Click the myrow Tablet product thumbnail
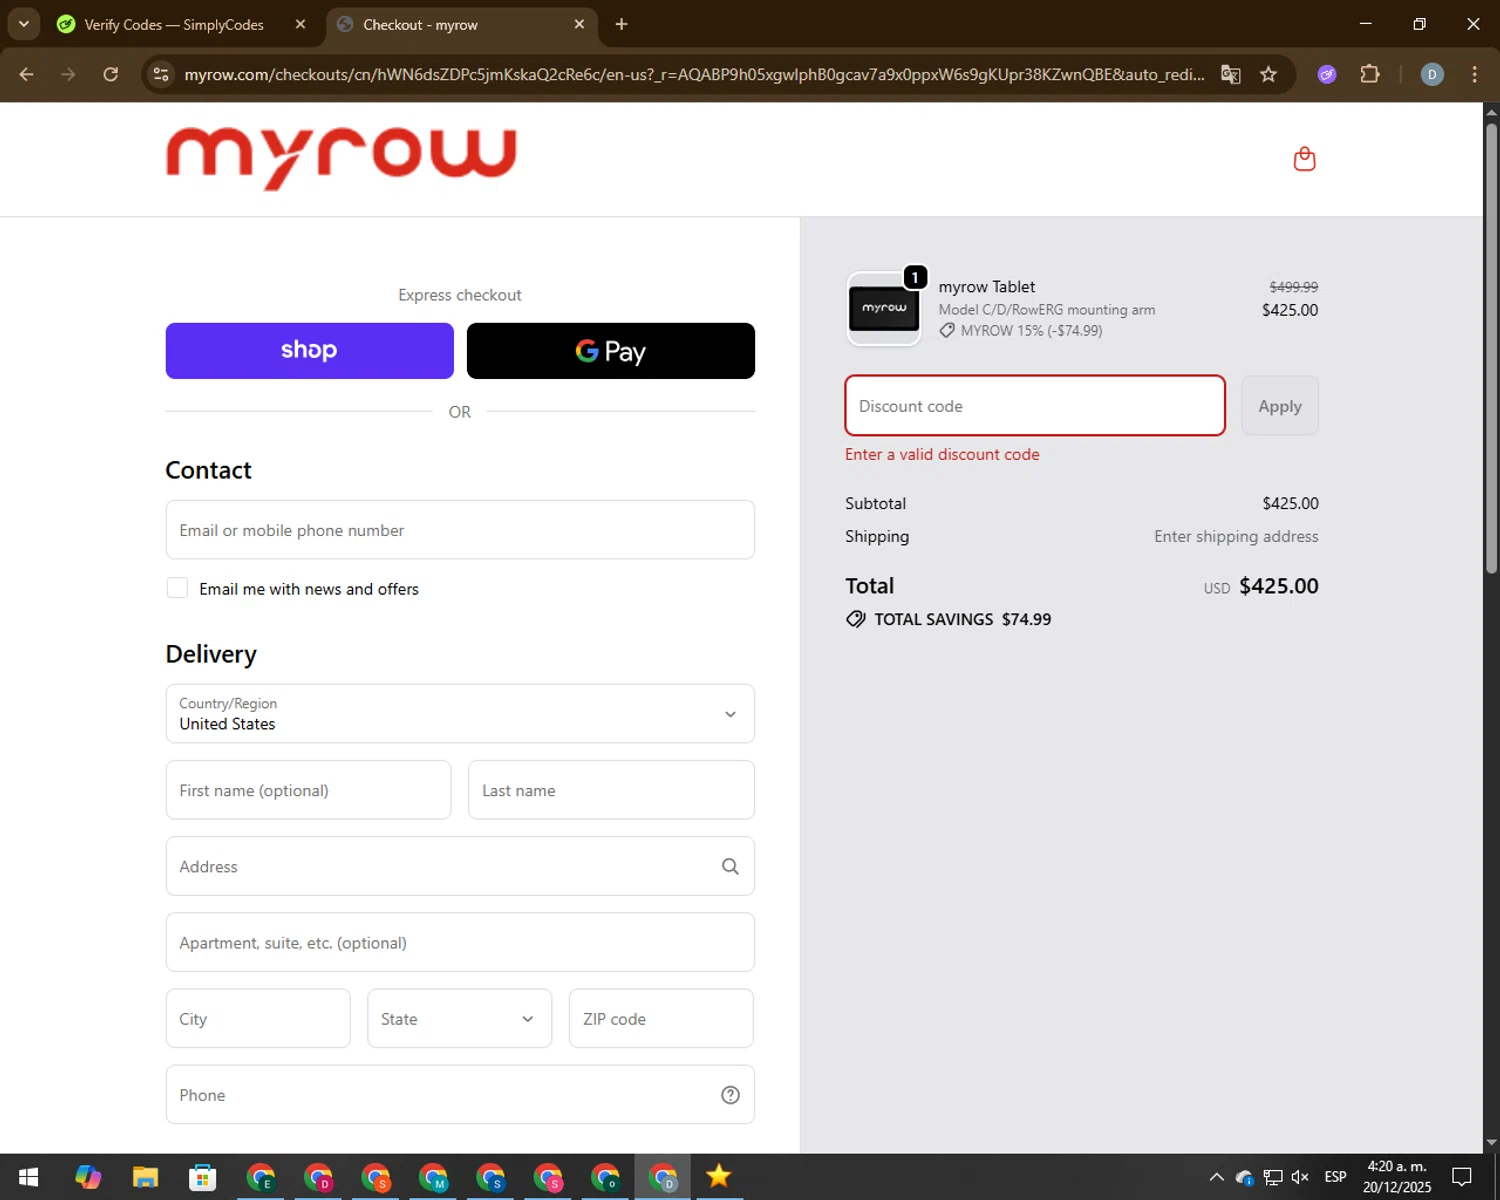The width and height of the screenshot is (1500, 1200). [884, 308]
